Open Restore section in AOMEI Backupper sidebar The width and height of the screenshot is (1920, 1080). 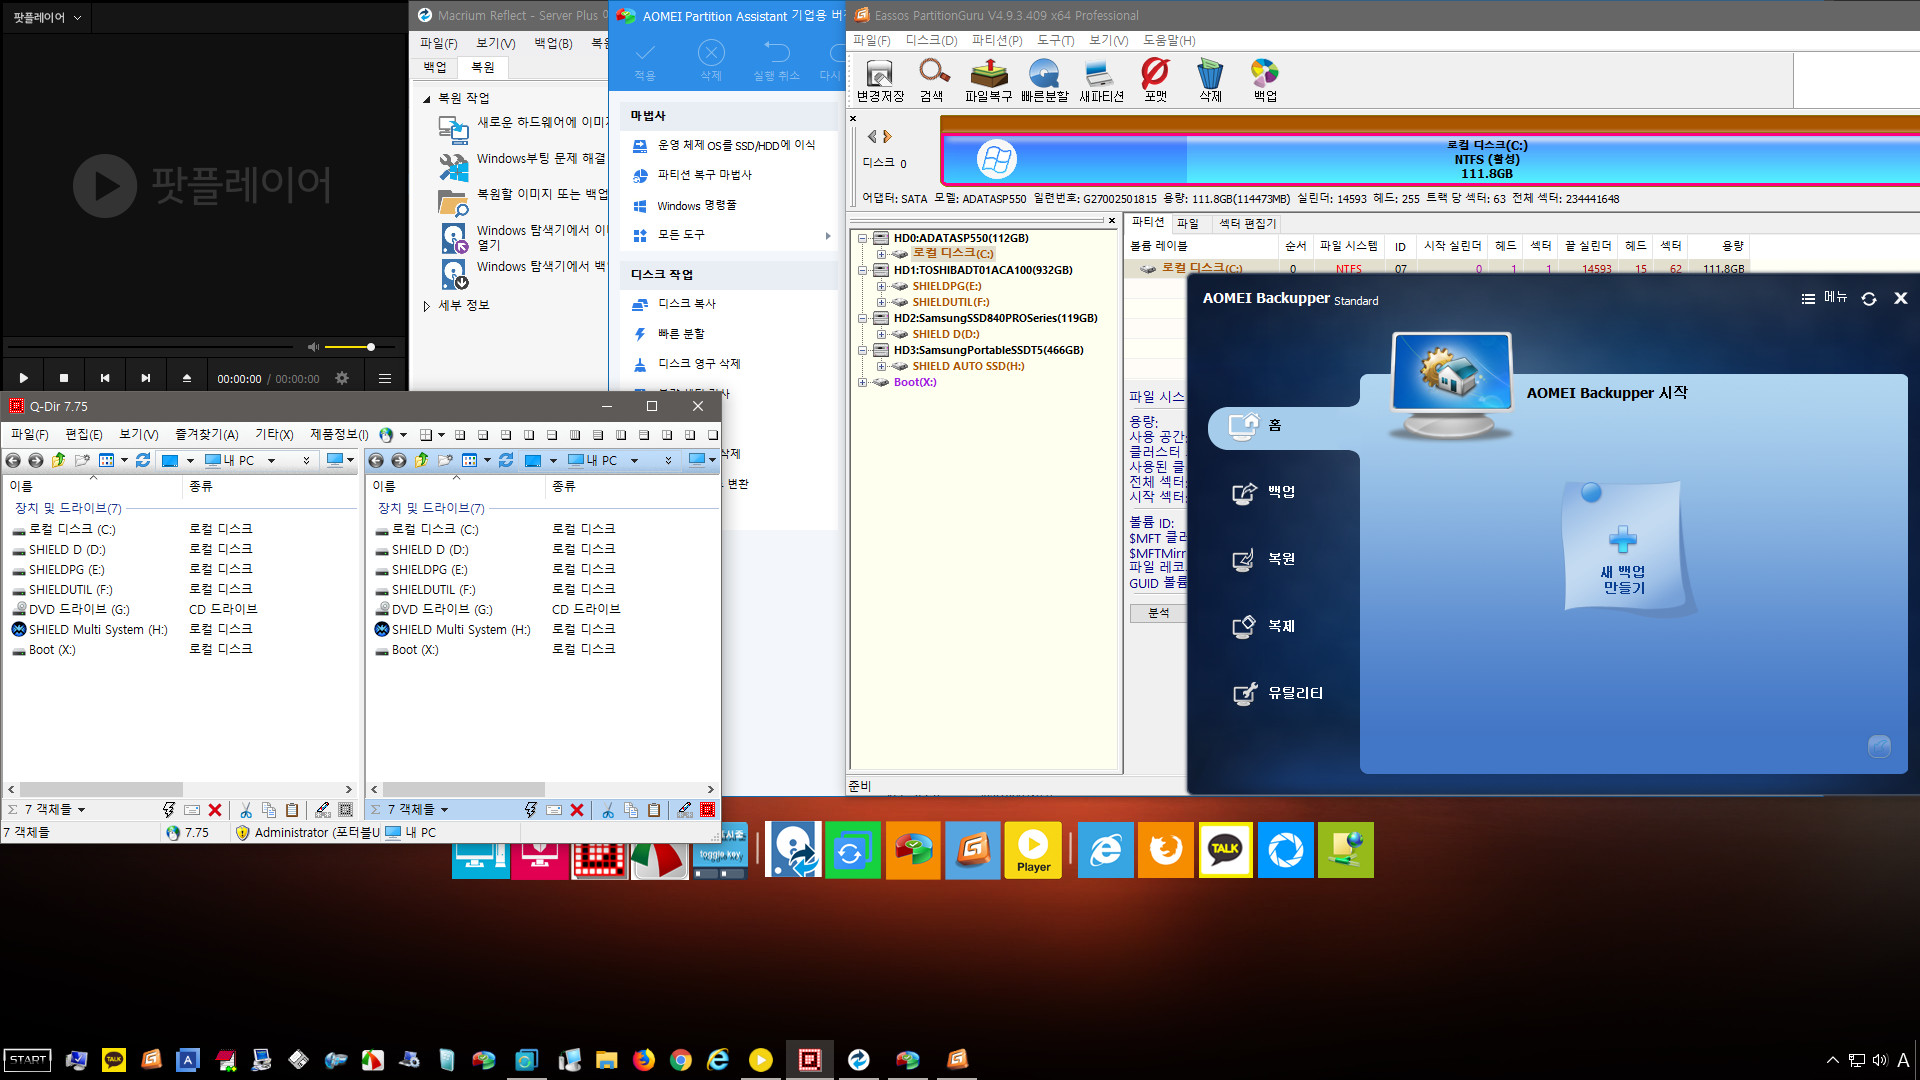tap(1265, 559)
